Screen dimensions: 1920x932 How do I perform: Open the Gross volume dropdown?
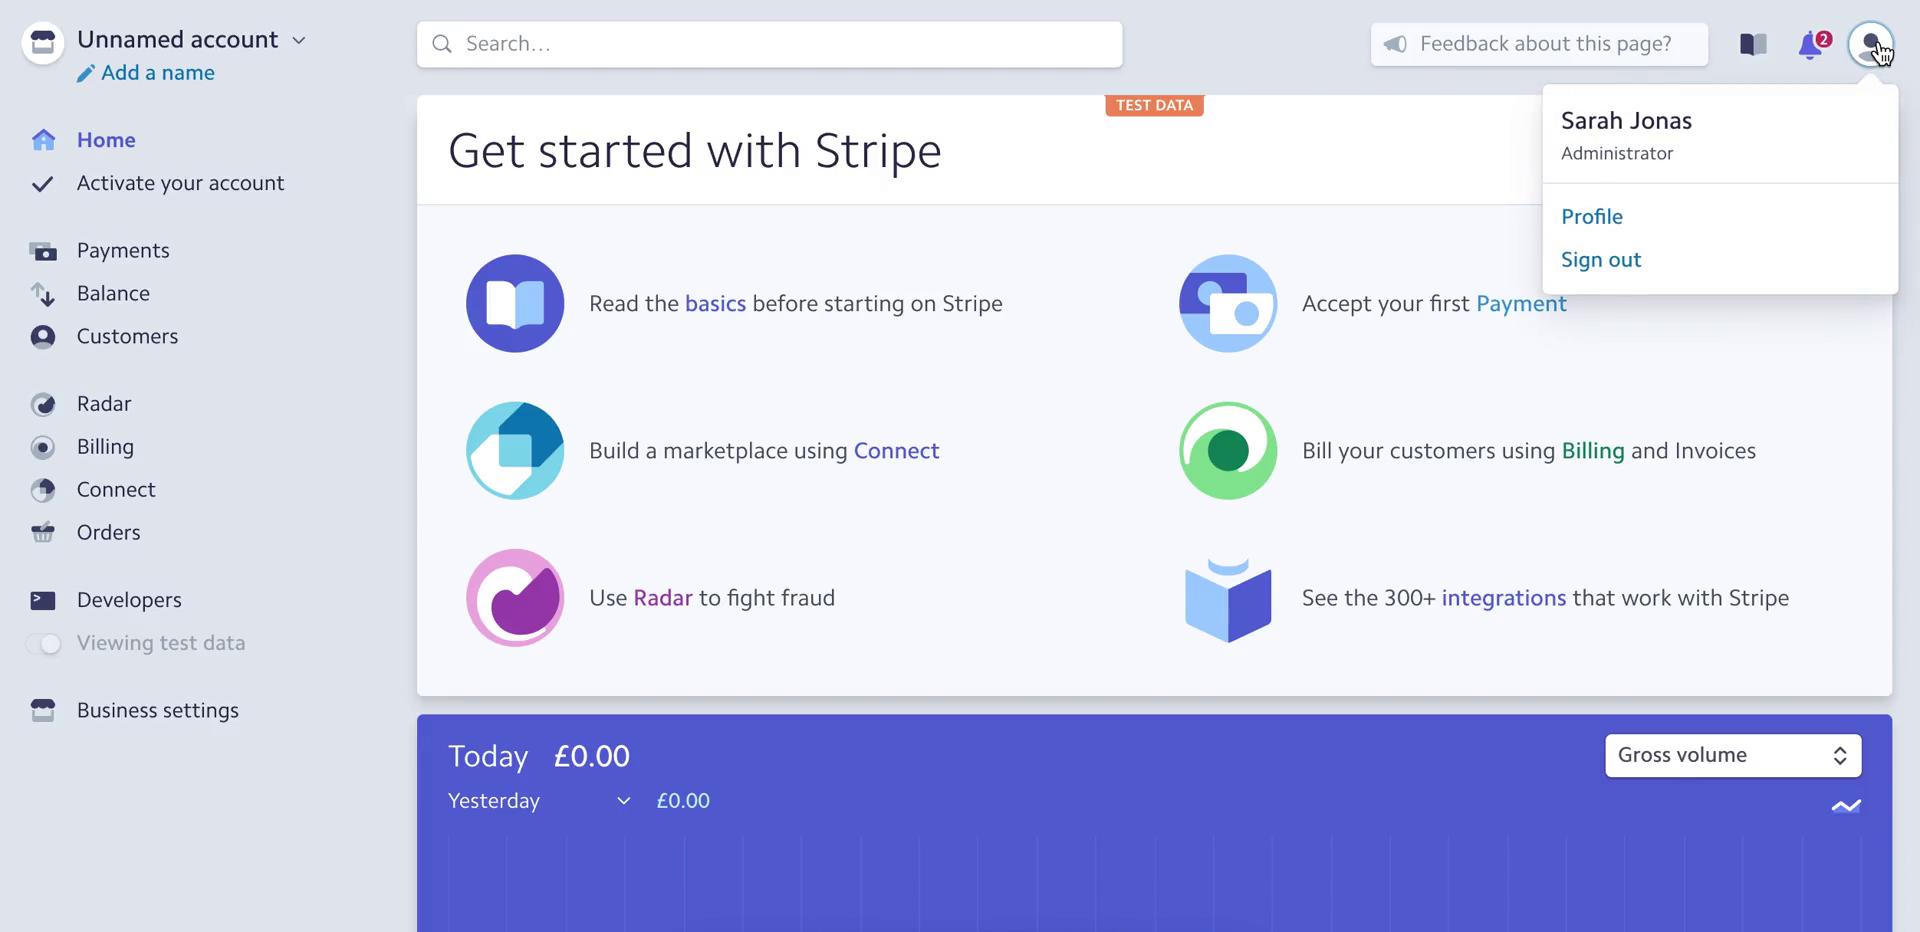[x=1733, y=756]
